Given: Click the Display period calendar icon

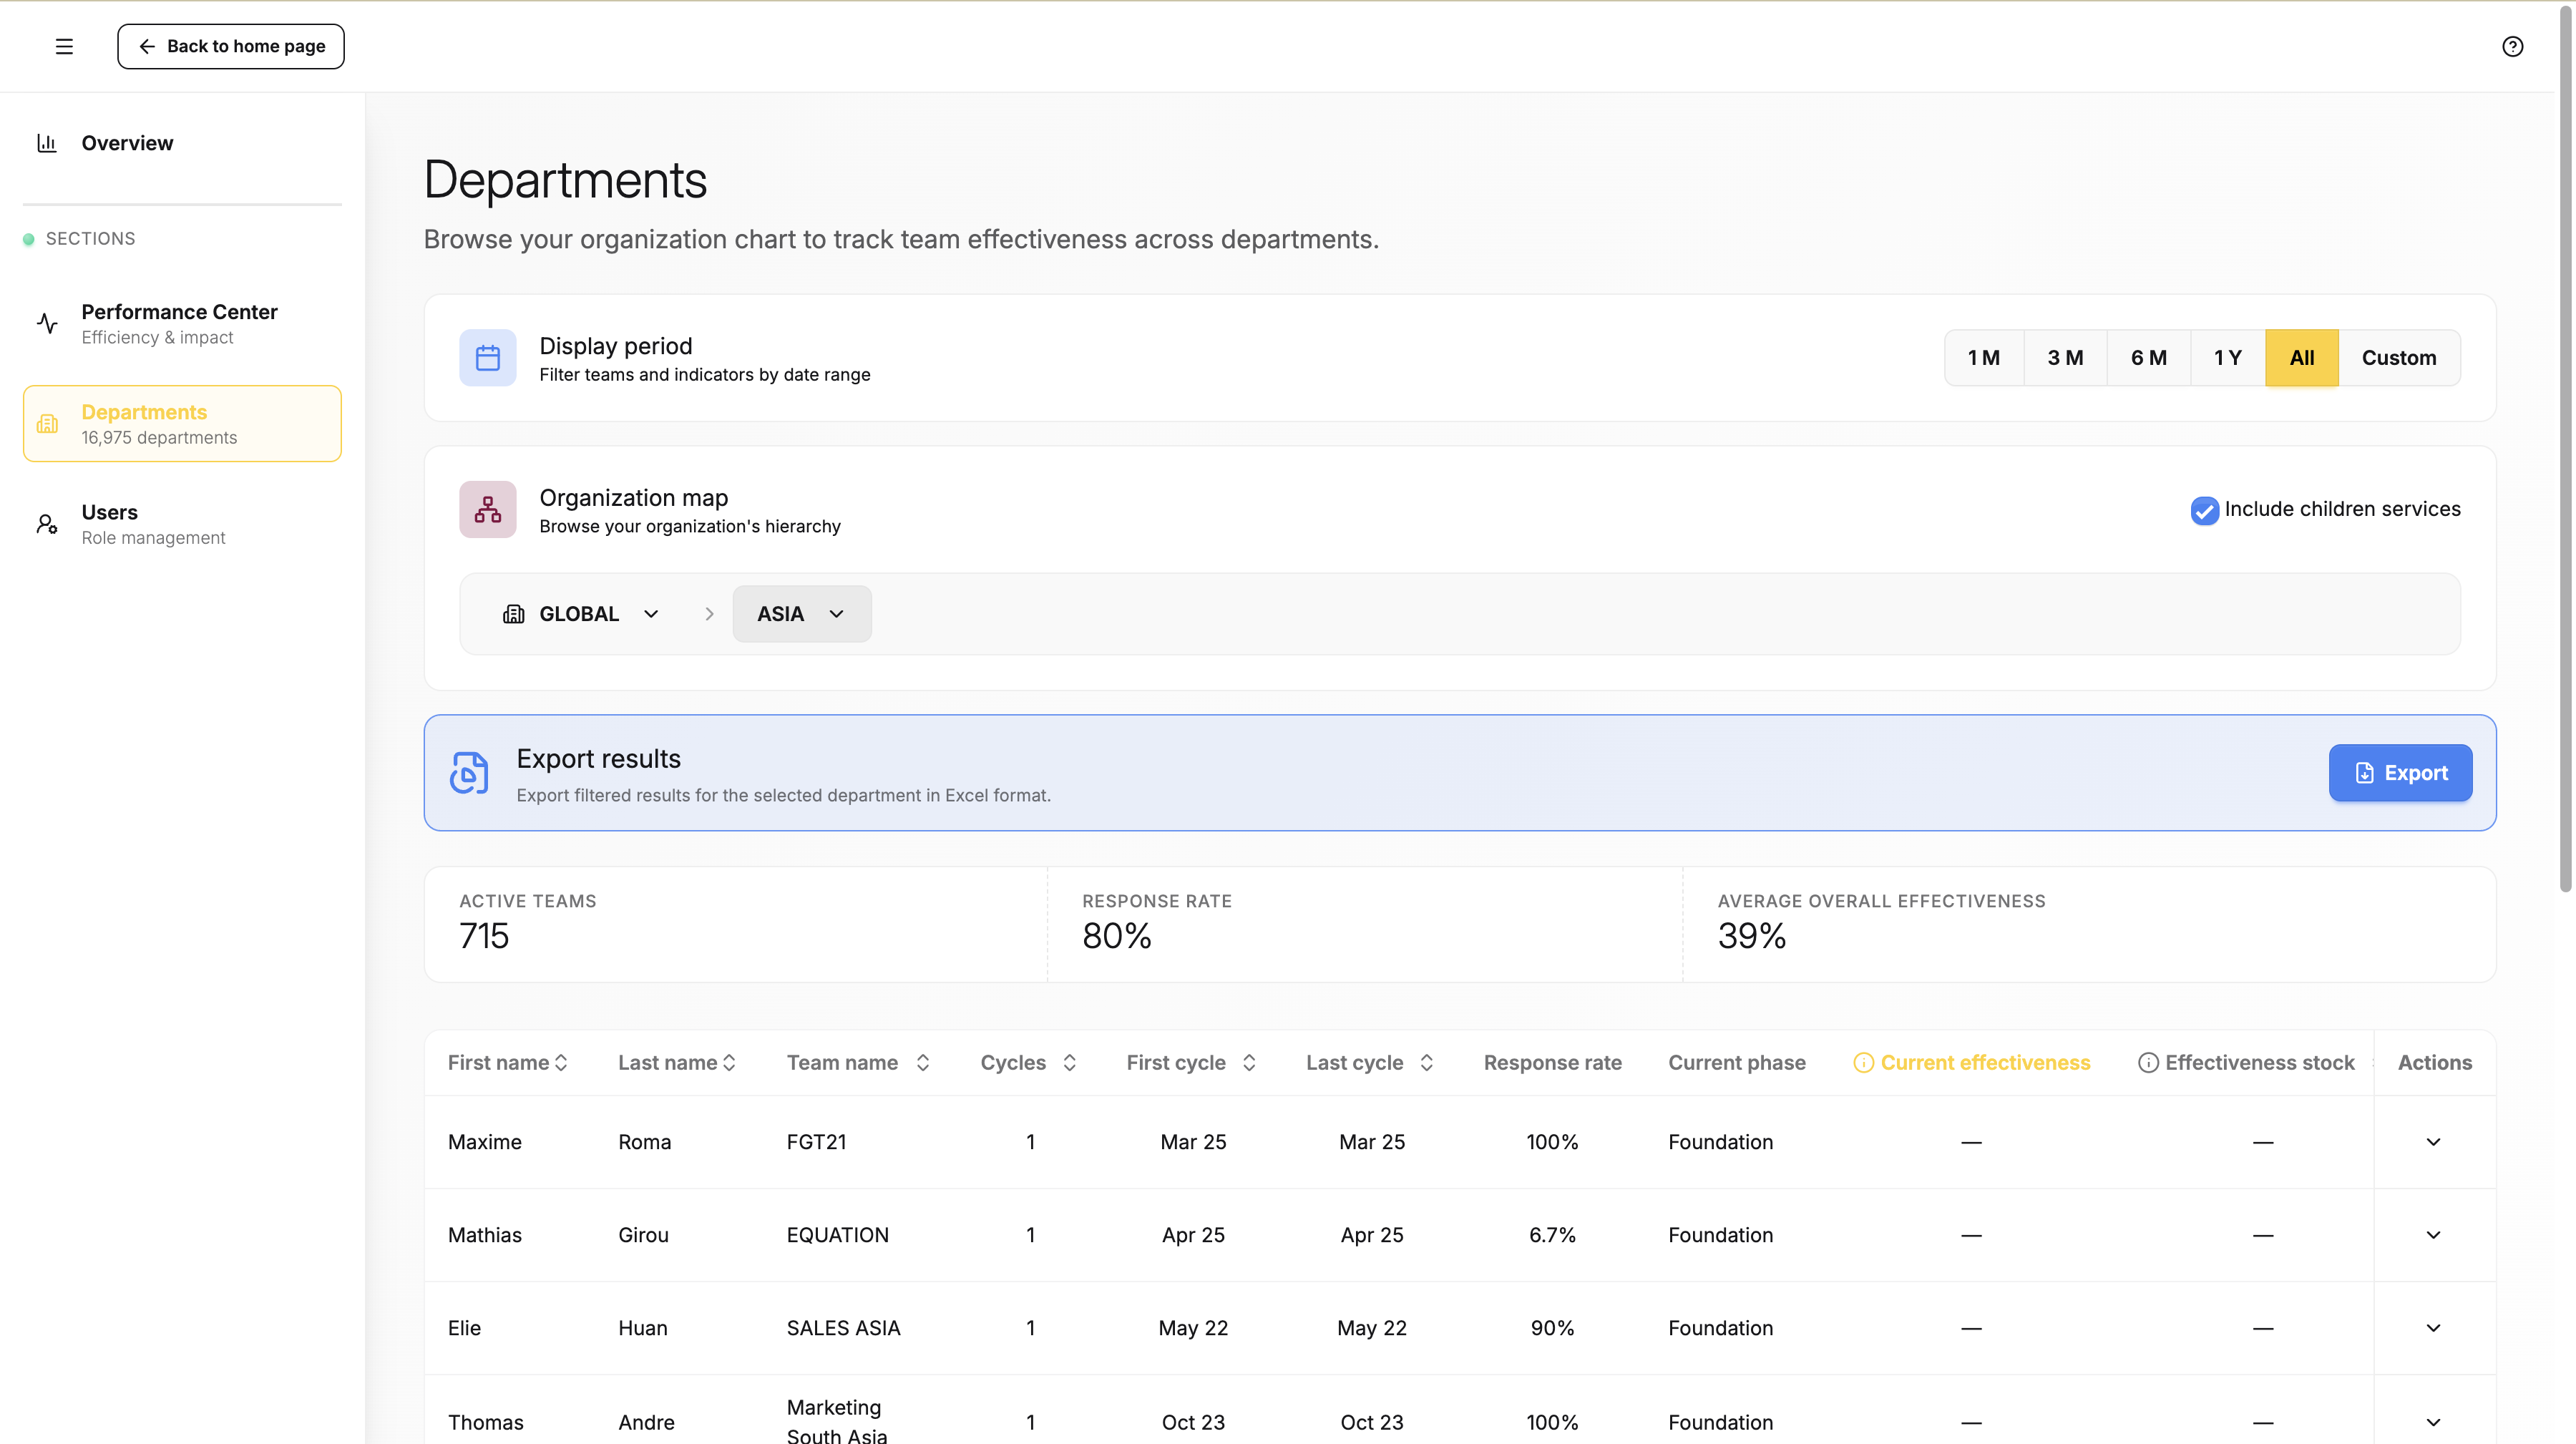Looking at the screenshot, I should 487,358.
